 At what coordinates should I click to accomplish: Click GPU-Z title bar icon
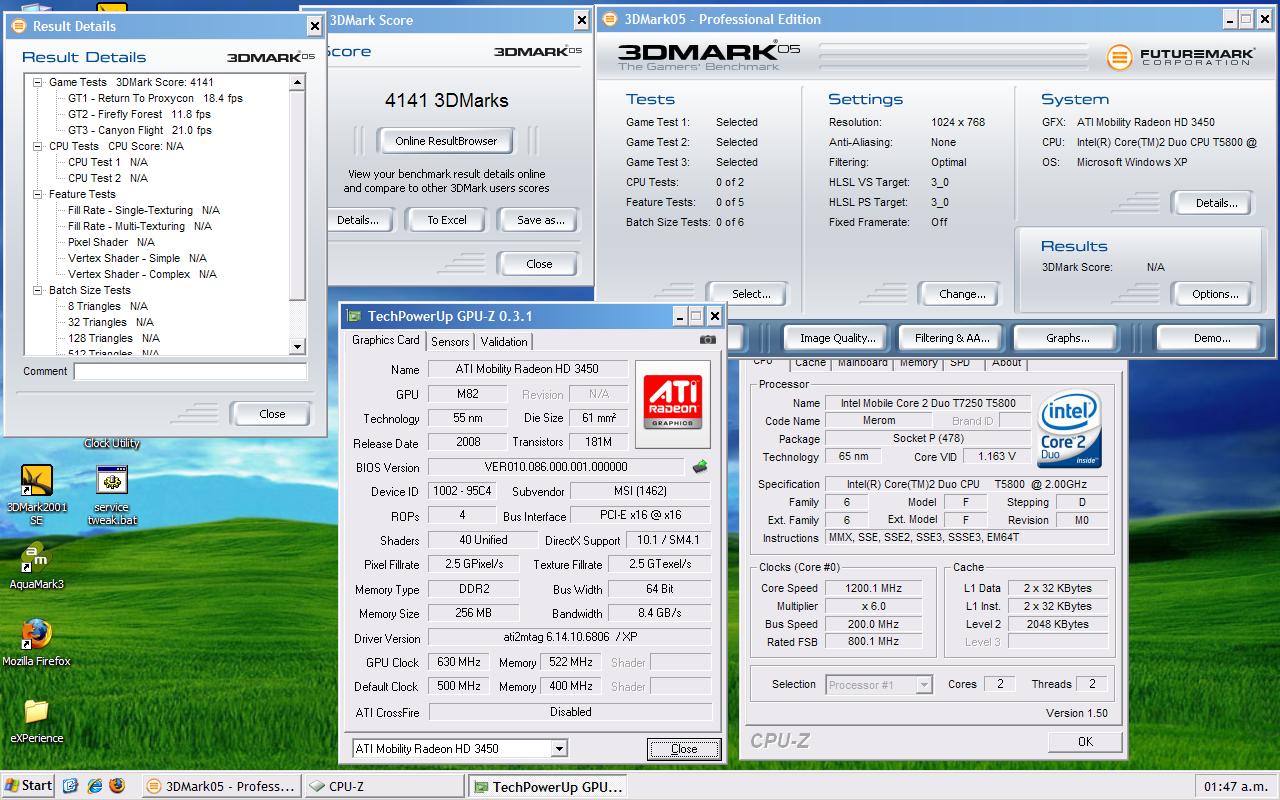point(353,316)
